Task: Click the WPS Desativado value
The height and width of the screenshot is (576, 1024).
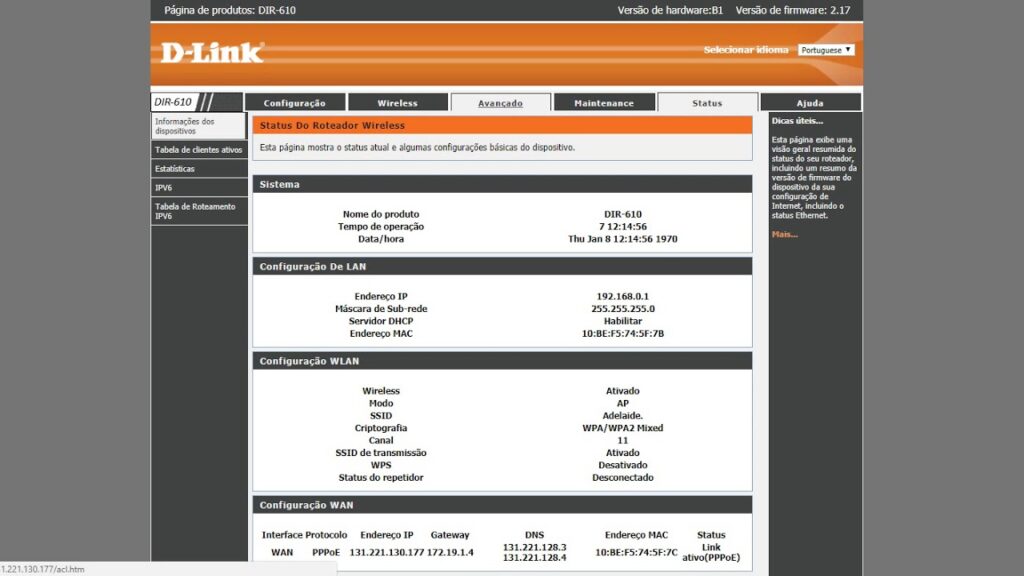Action: click(x=622, y=466)
